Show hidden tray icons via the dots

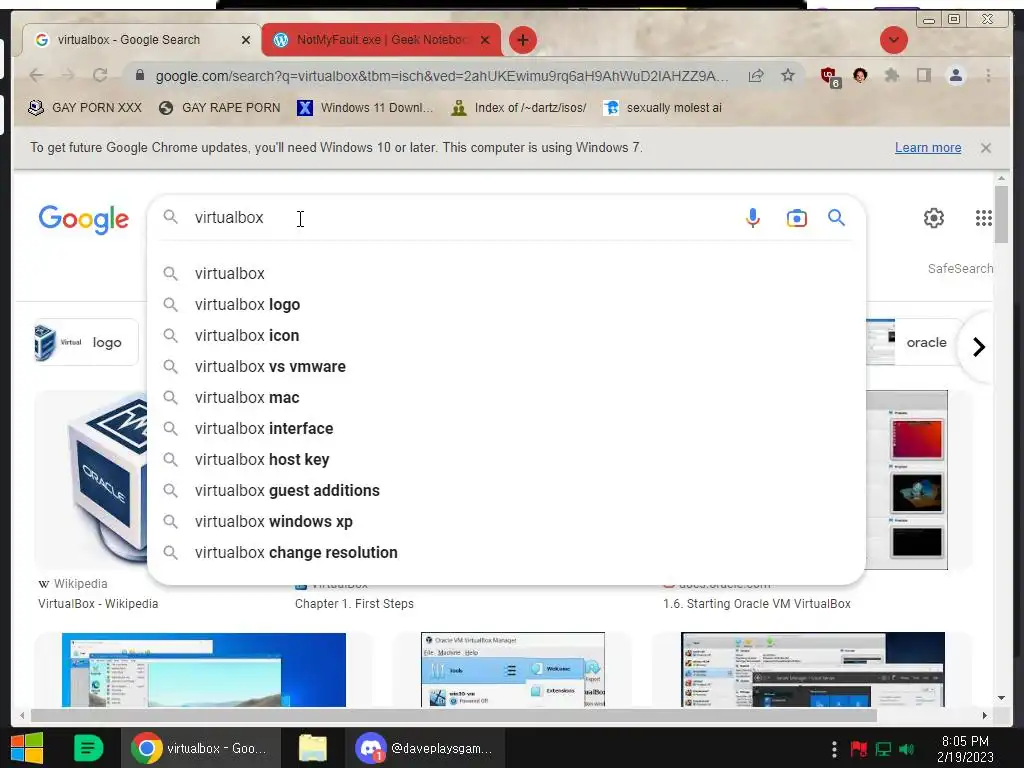pyautogui.click(x=834, y=748)
